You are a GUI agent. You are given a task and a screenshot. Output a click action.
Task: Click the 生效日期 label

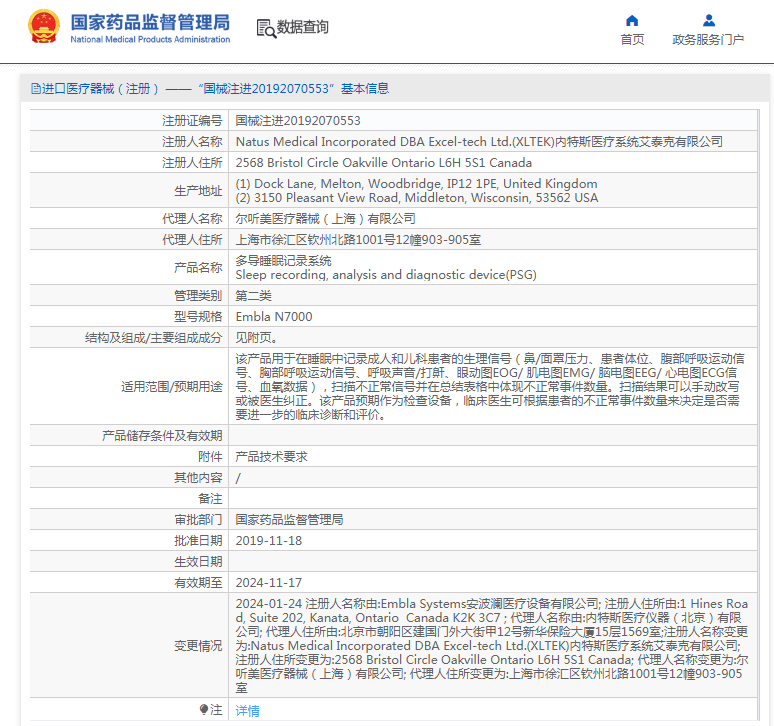198,562
